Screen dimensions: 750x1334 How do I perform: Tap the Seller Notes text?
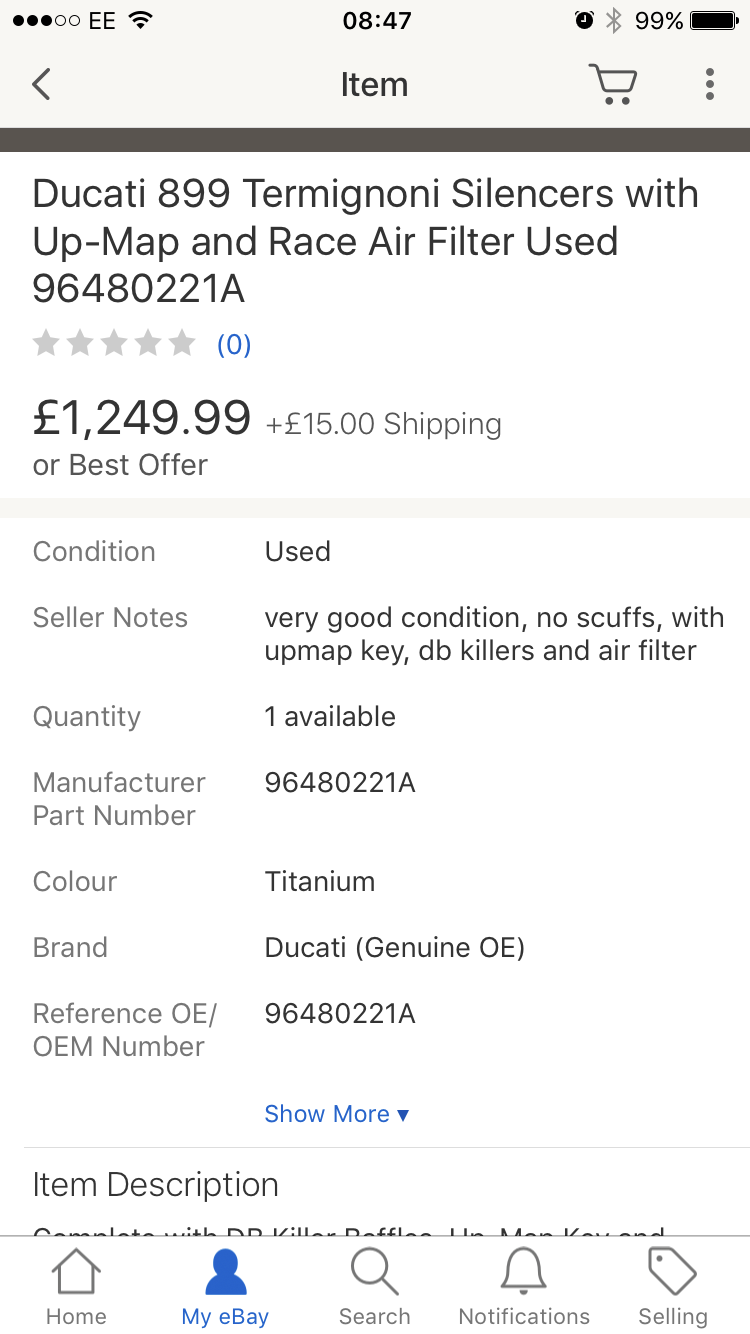tap(494, 634)
